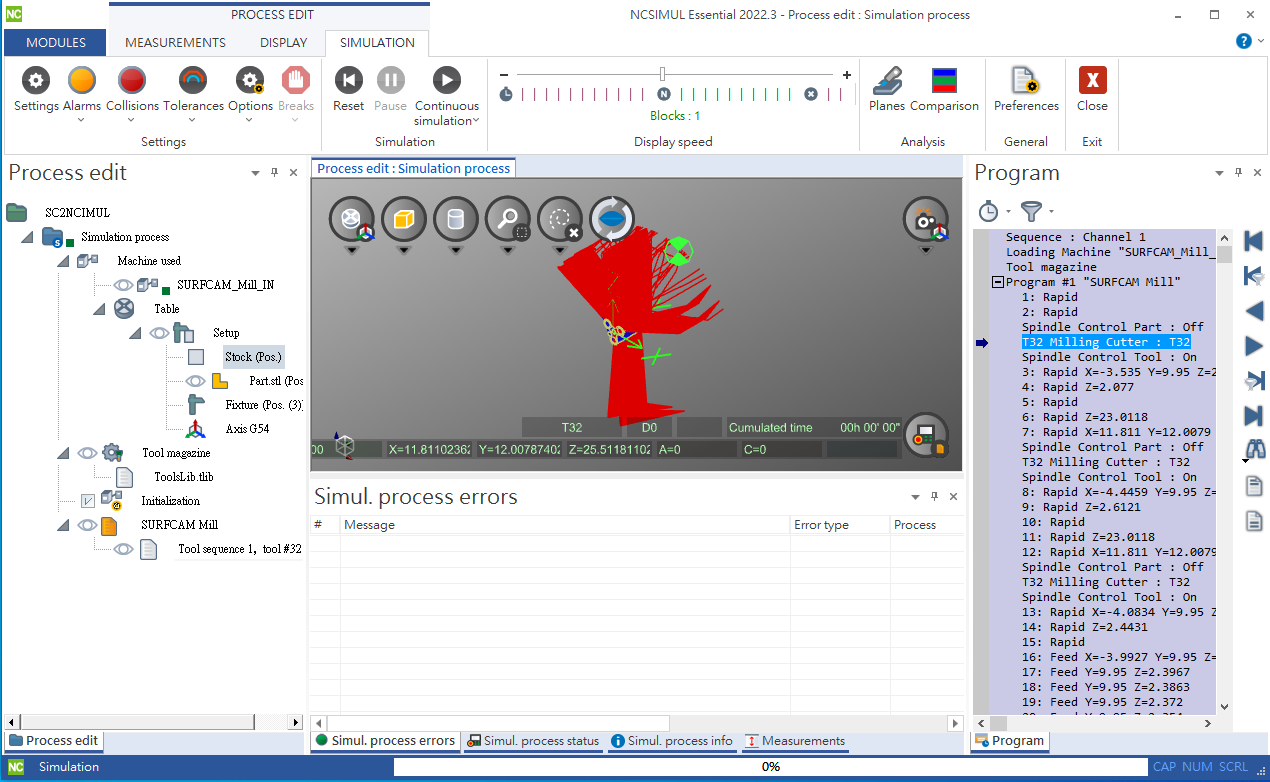
Task: Open the Simul. process status tab
Action: tap(533, 741)
